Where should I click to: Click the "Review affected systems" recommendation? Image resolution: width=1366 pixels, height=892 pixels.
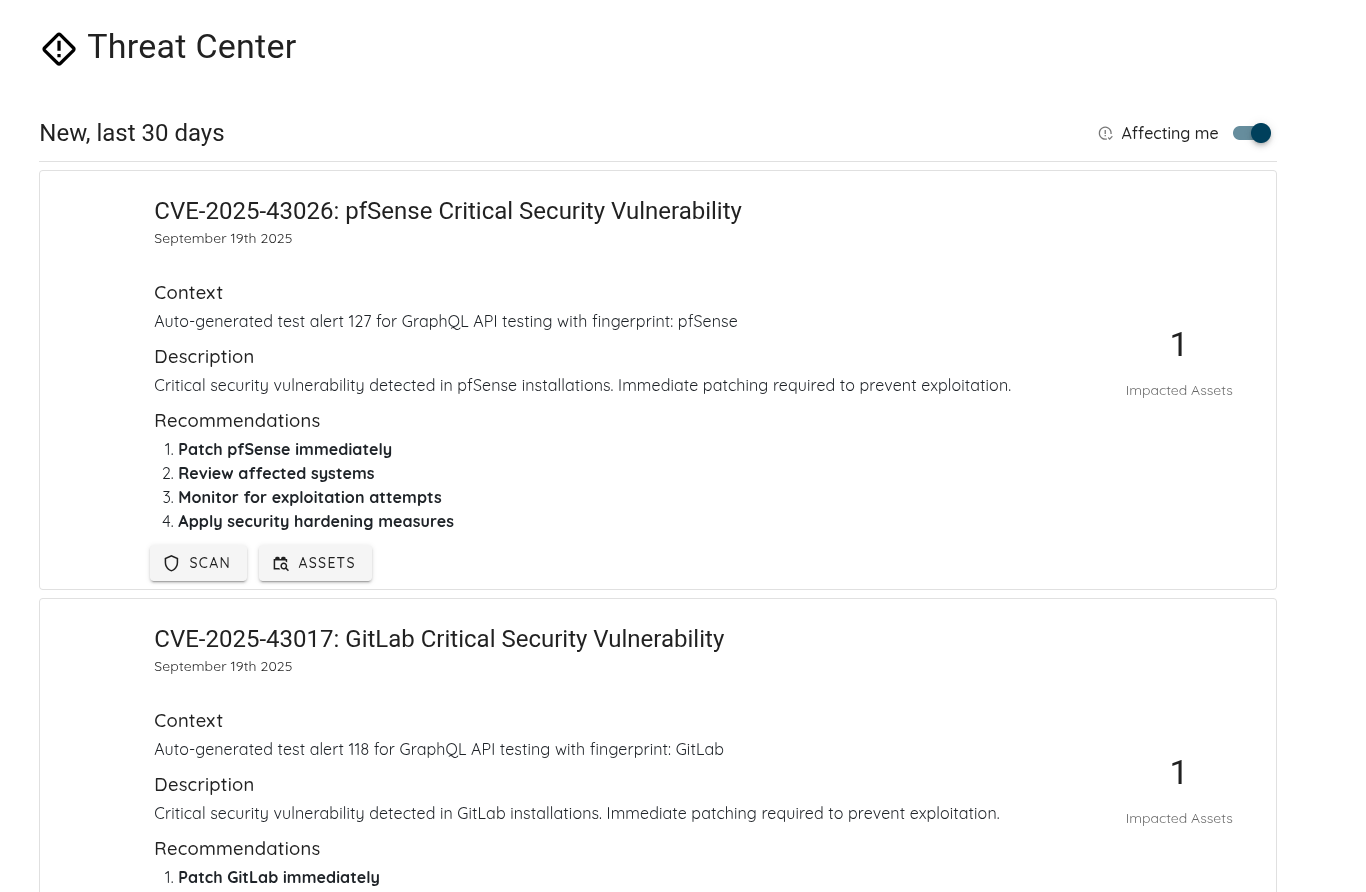[276, 474]
